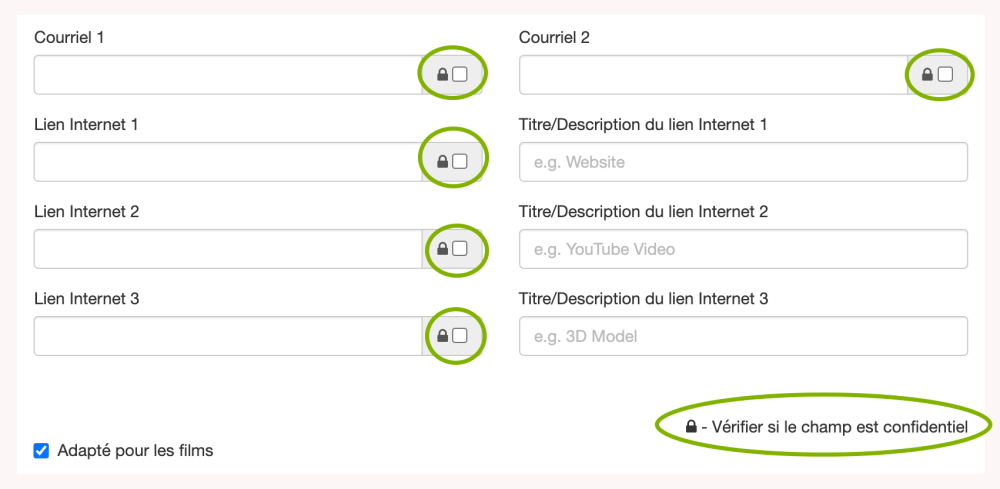Click the lock icon beside Courriel 2
This screenshot has height=489, width=1000.
927,74
